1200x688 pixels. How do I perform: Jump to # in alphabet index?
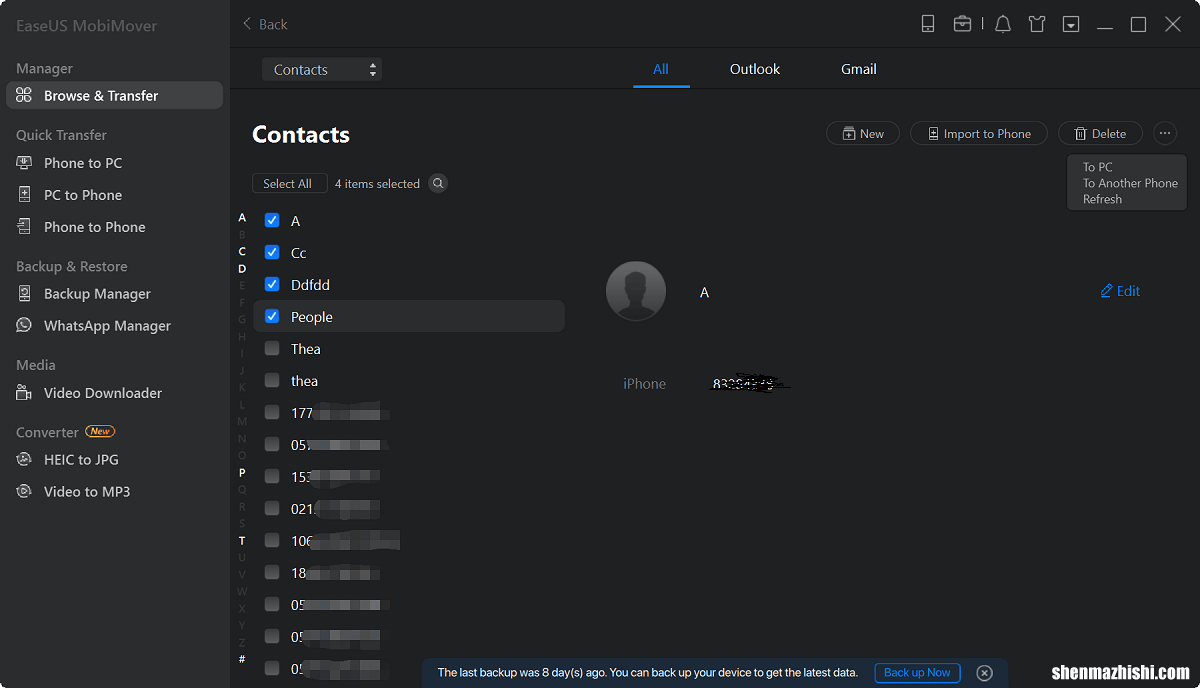point(242,660)
